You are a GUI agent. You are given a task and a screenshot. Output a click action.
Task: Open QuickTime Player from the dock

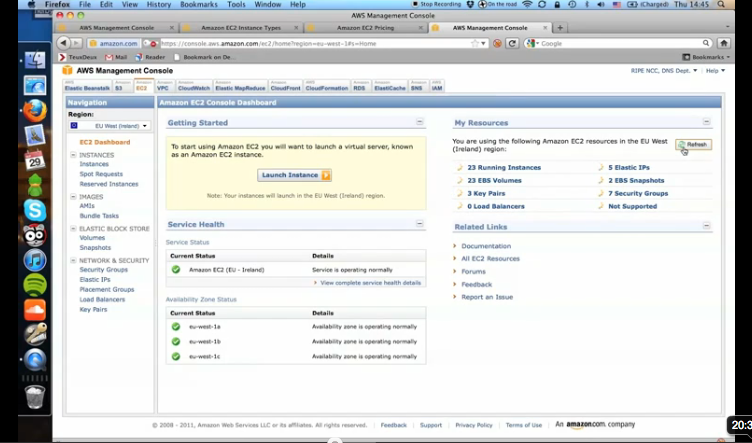[x=35, y=360]
